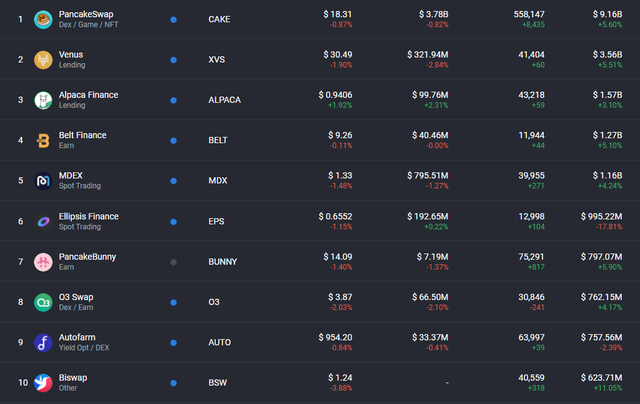Click the O3 Swap logo icon
This screenshot has height=404, width=640.
[x=43, y=302]
